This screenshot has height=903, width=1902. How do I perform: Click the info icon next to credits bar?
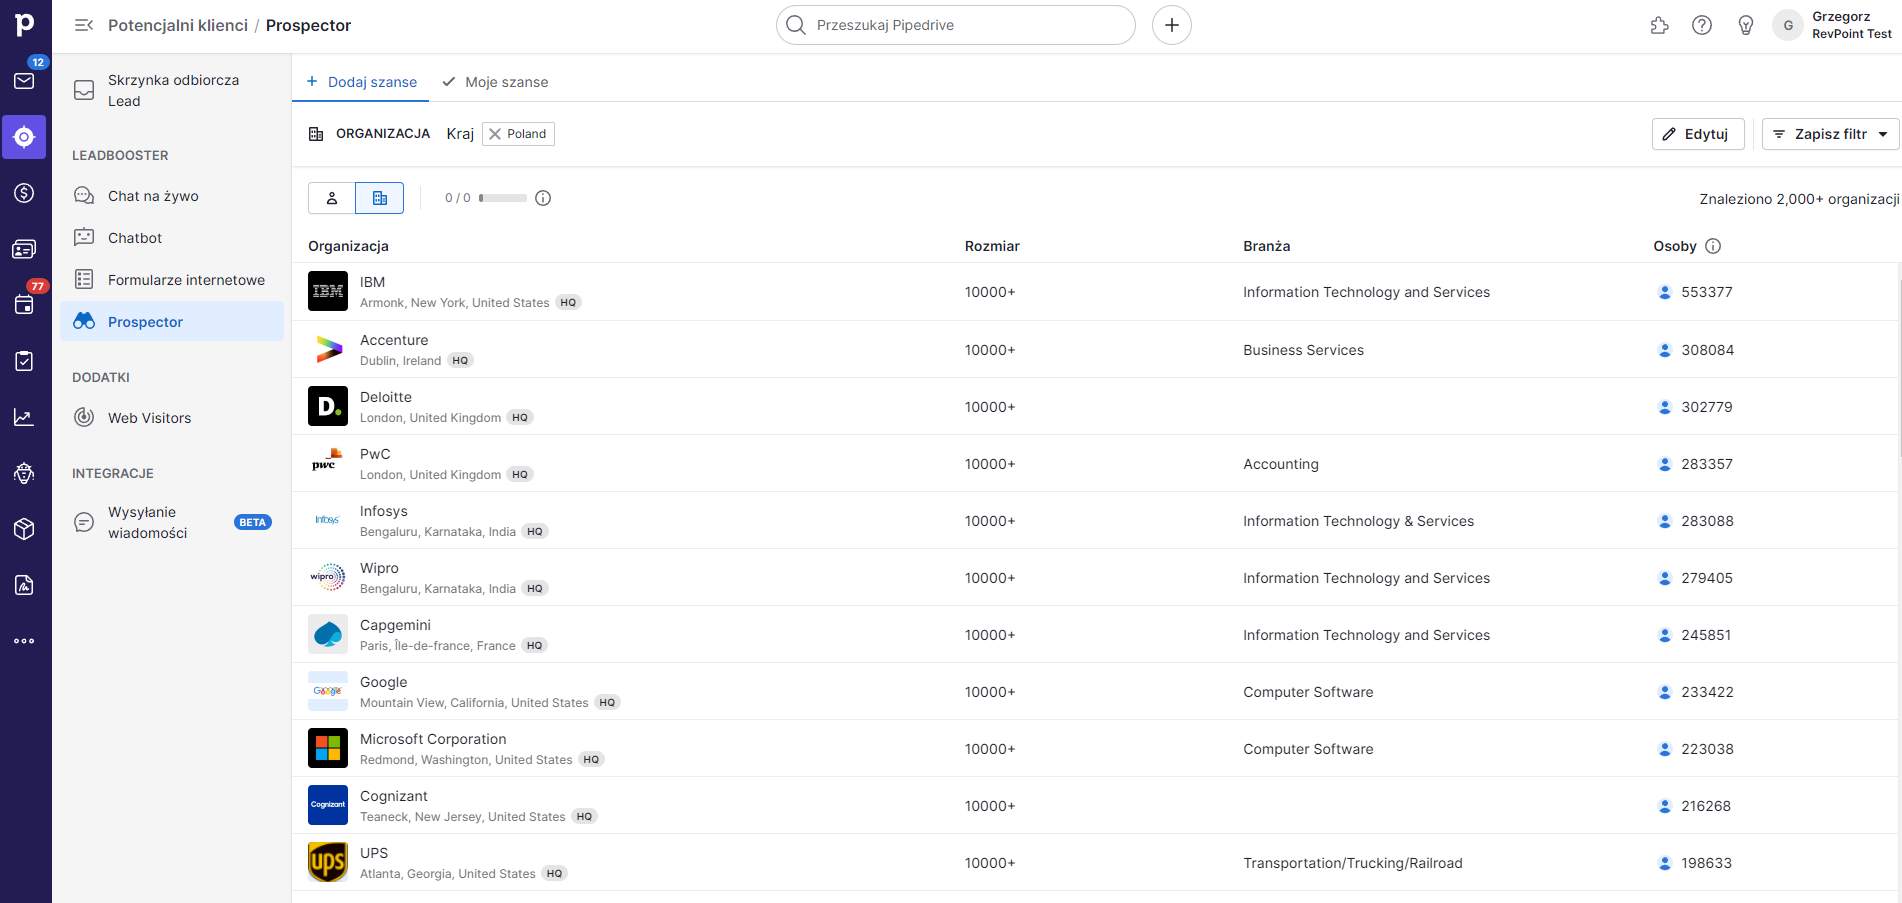[543, 198]
